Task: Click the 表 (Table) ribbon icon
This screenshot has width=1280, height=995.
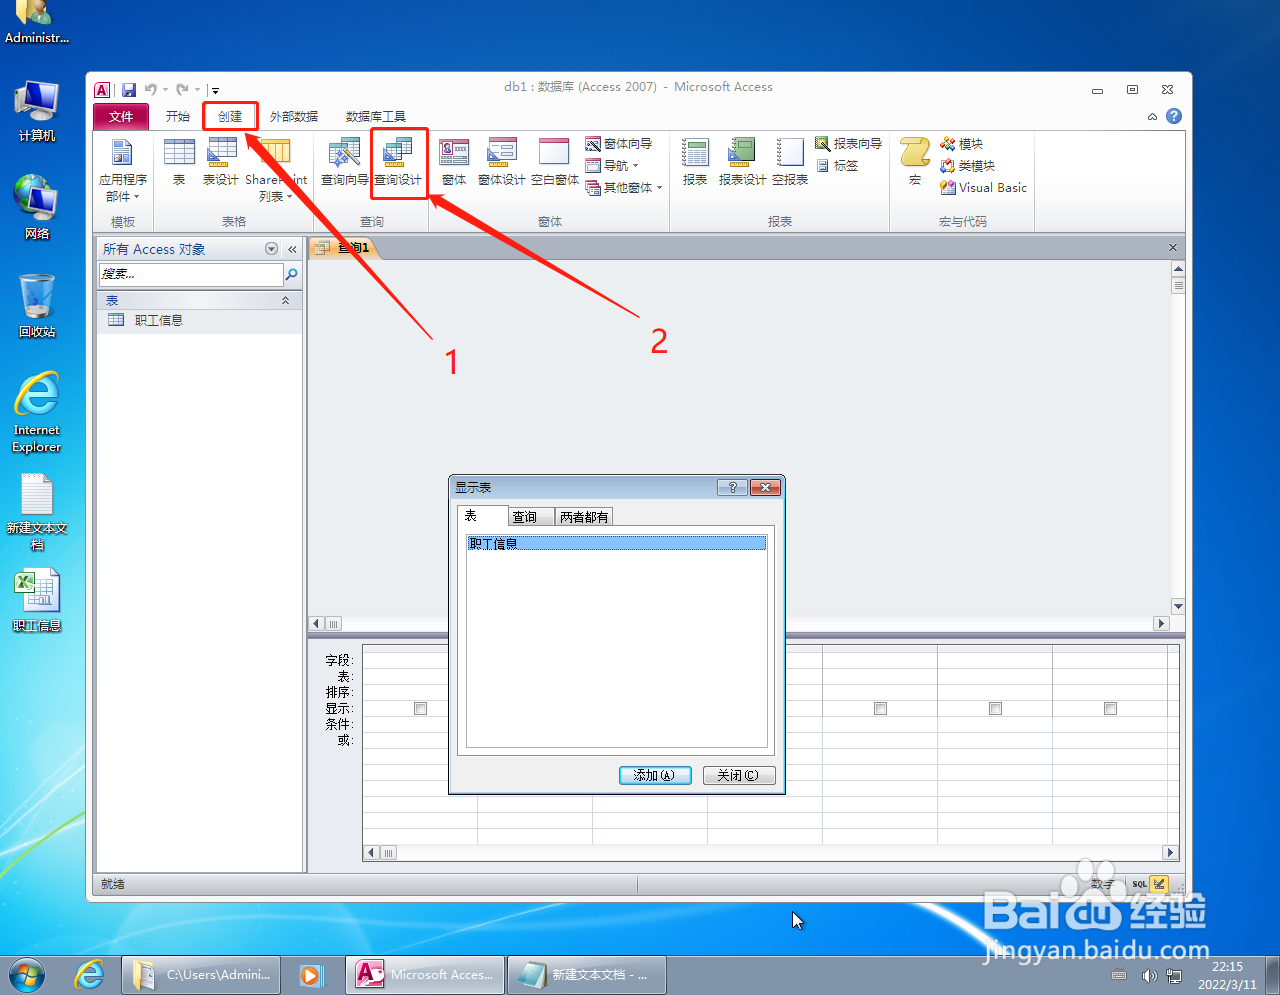Action: point(179,162)
